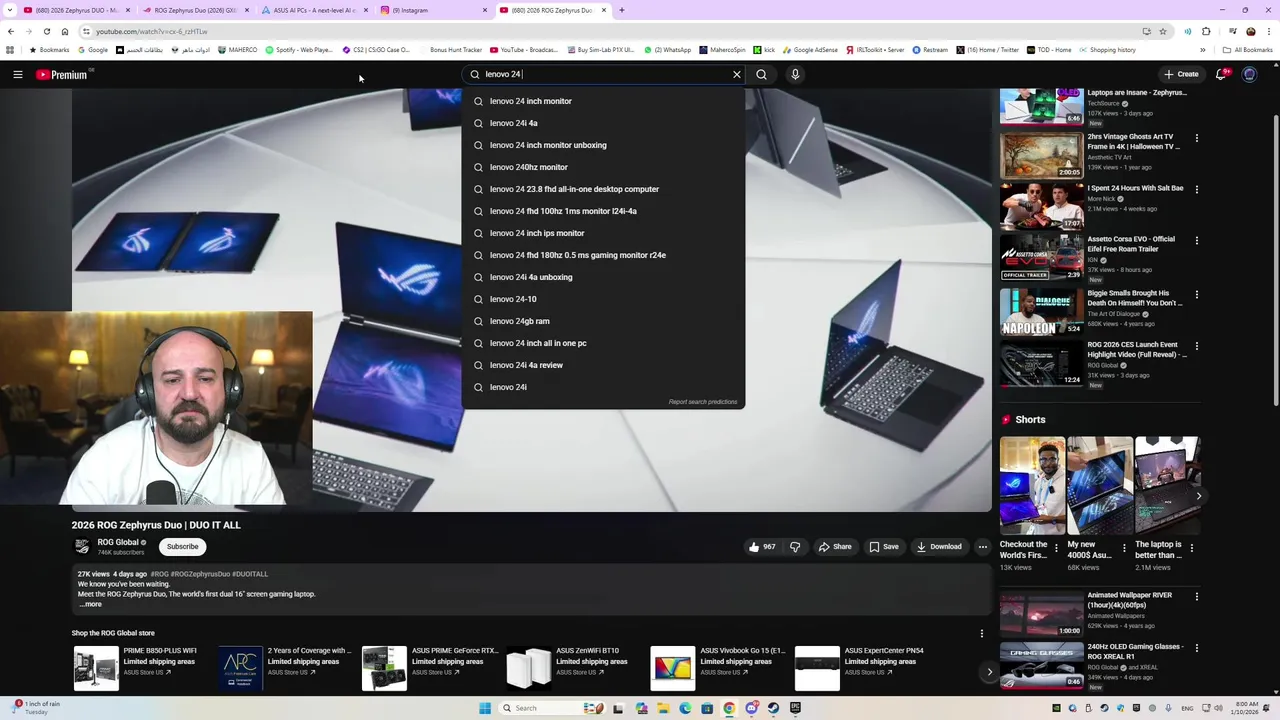Image resolution: width=1280 pixels, height=720 pixels.
Task: Open a new browser tab
Action: 621,10
